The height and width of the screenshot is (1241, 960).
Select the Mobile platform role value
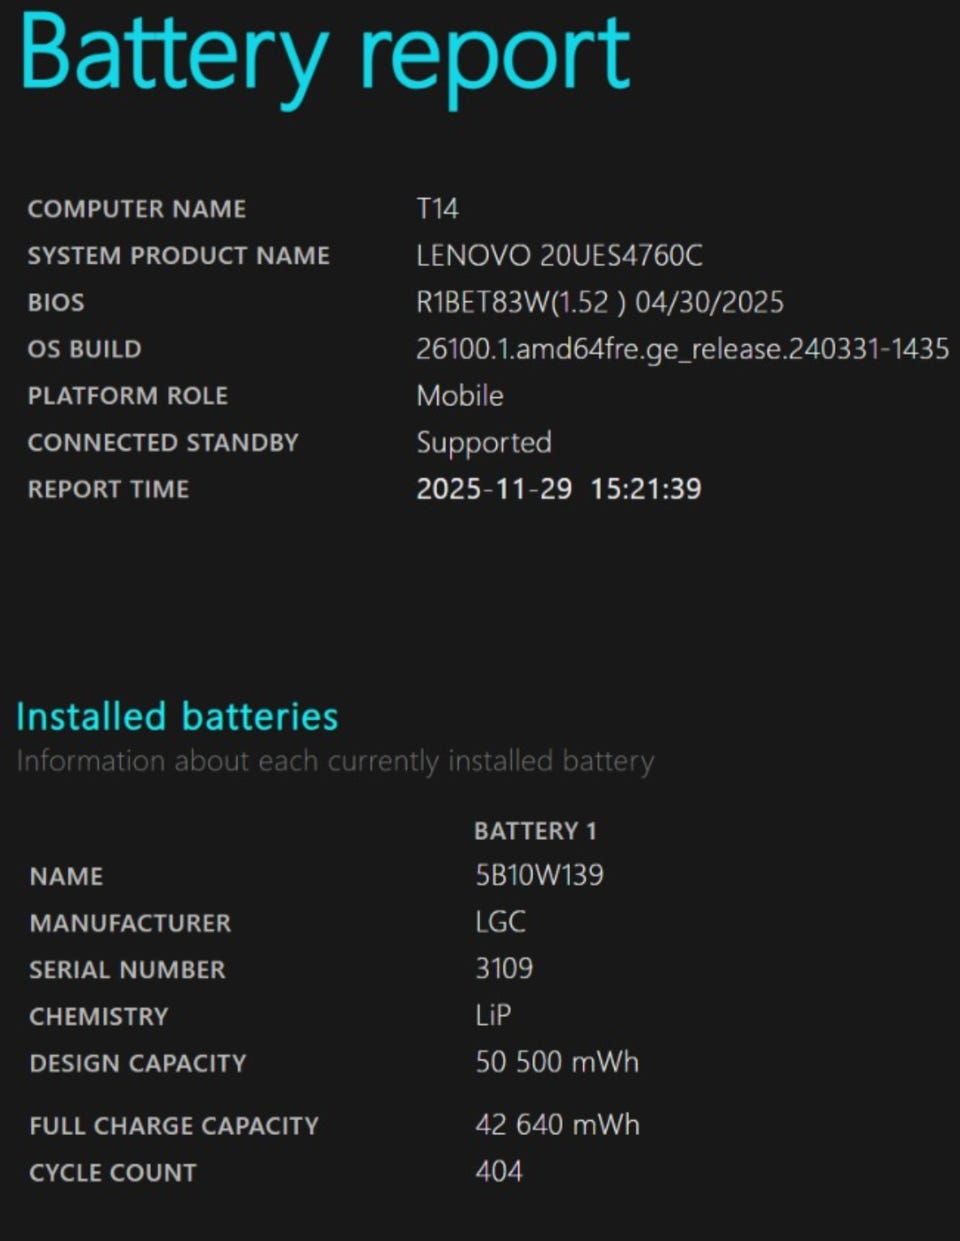[459, 396]
